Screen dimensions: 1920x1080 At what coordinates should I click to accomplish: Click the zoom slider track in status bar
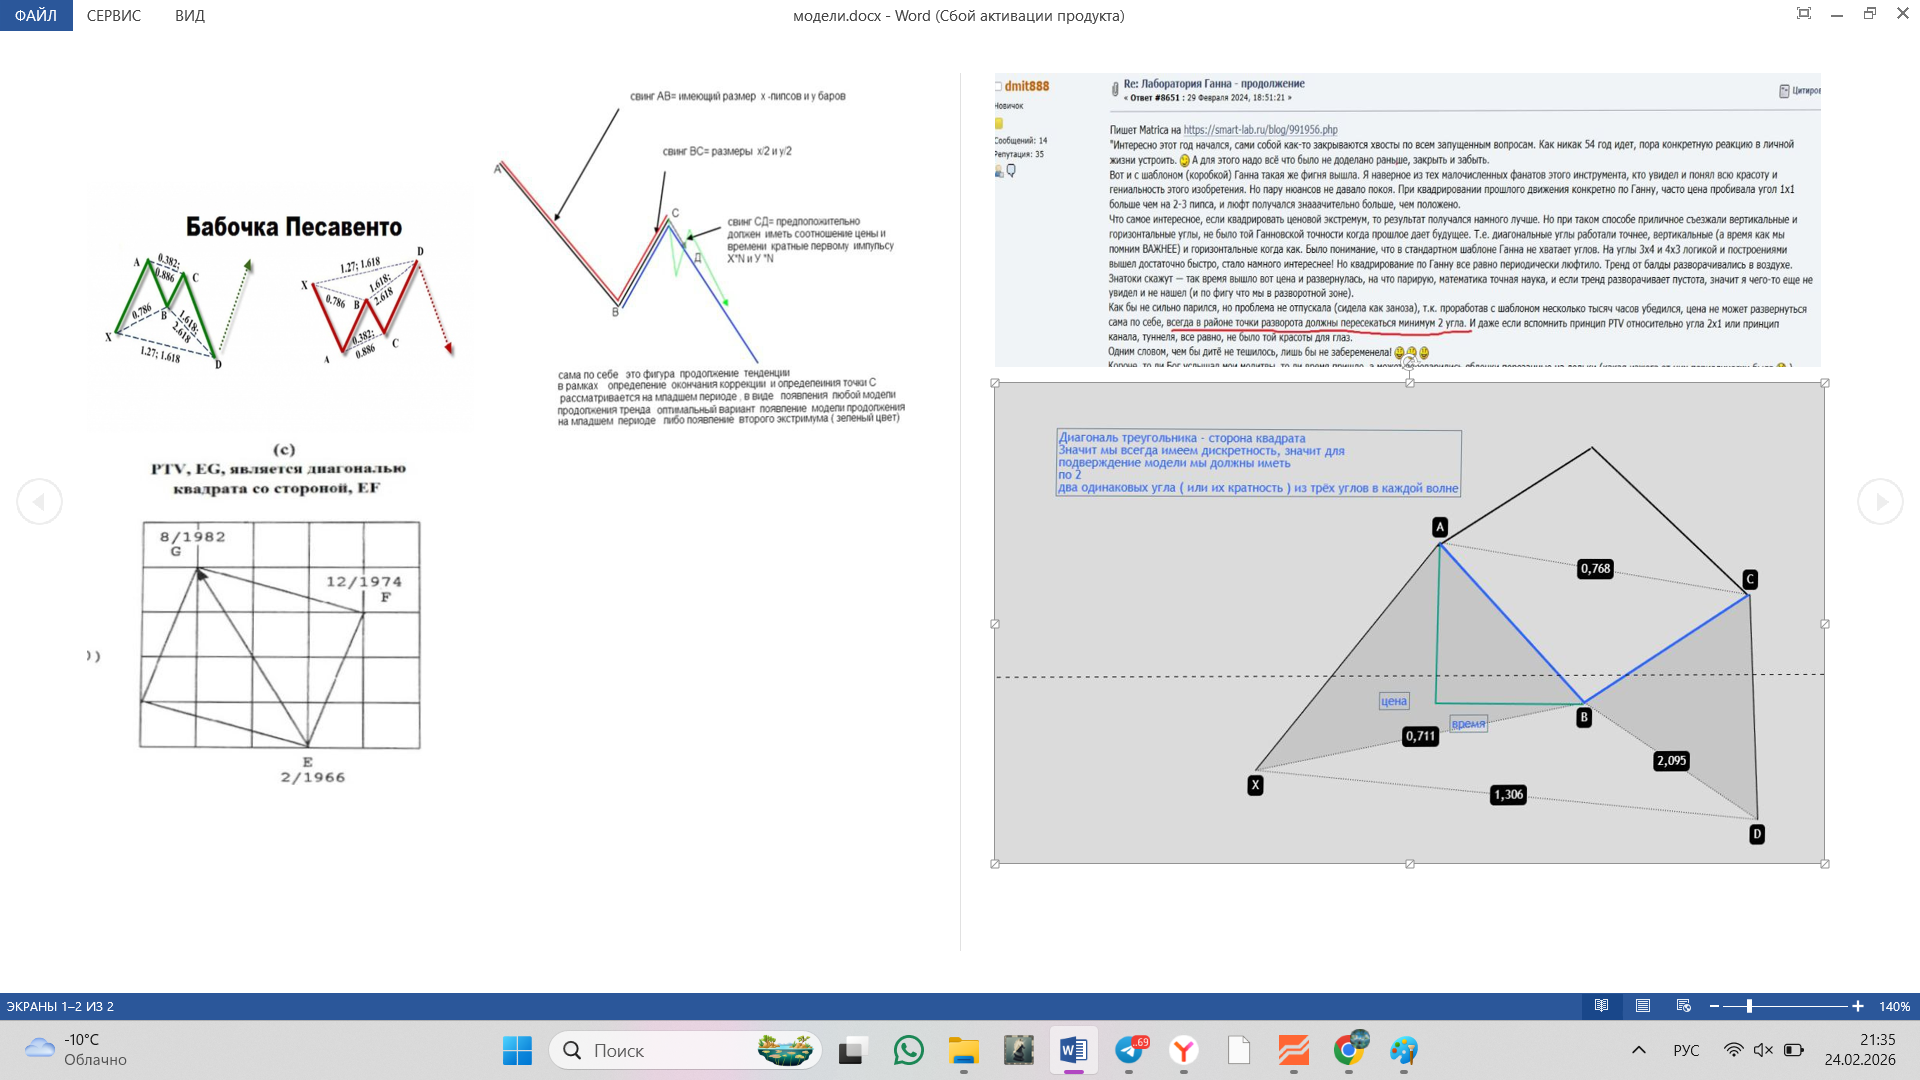pyautogui.click(x=1800, y=1006)
